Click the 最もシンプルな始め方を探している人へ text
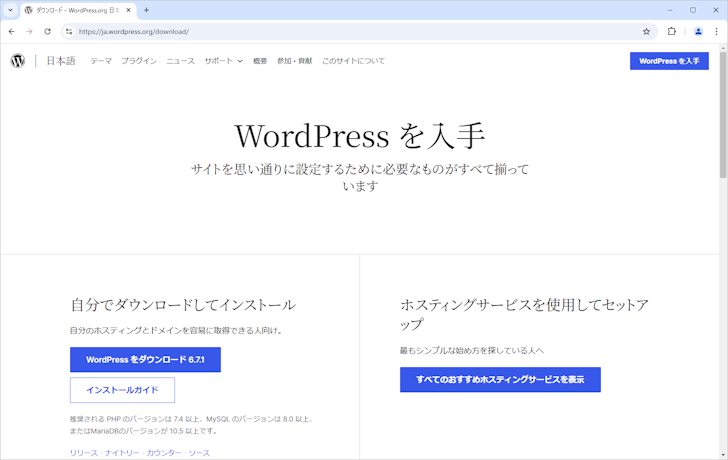This screenshot has width=728, height=460. pyautogui.click(x=472, y=350)
